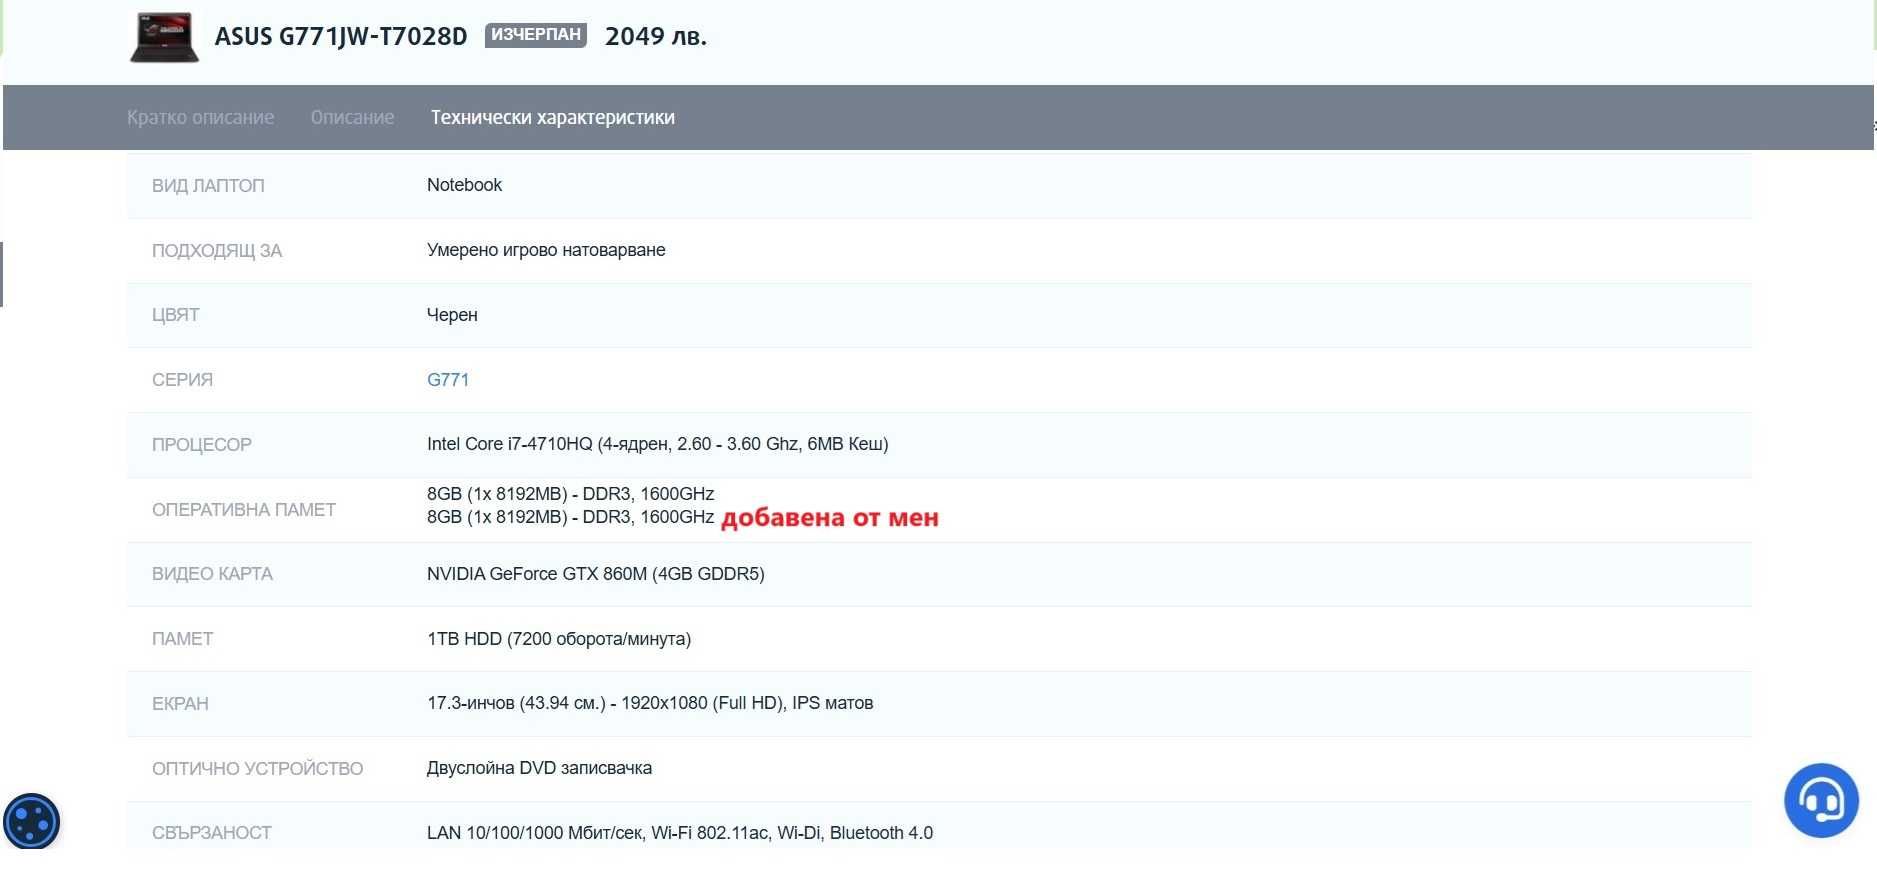
Task: Click the ВИД ЛАПТОП label
Action: [x=208, y=186]
